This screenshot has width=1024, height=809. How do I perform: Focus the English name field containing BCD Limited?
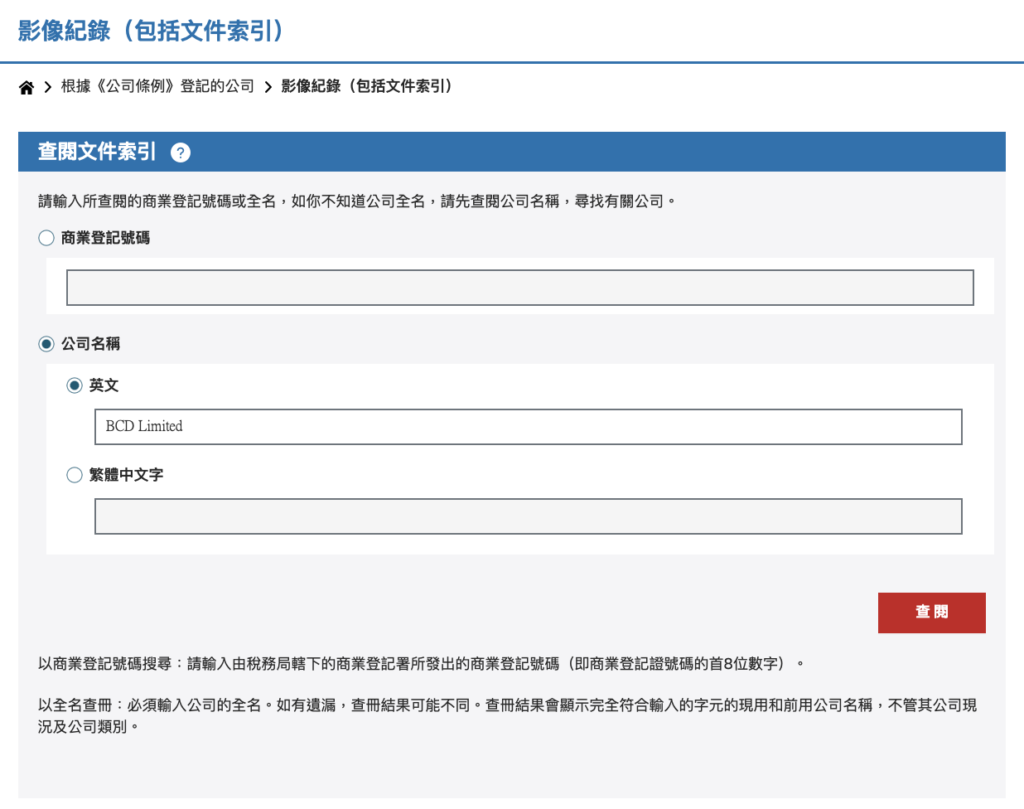click(x=527, y=426)
